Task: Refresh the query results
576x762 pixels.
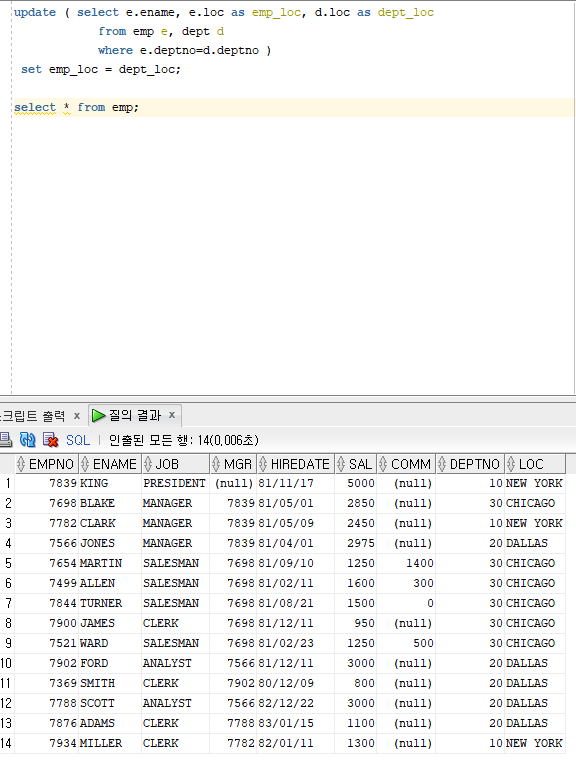Action: pyautogui.click(x=28, y=440)
